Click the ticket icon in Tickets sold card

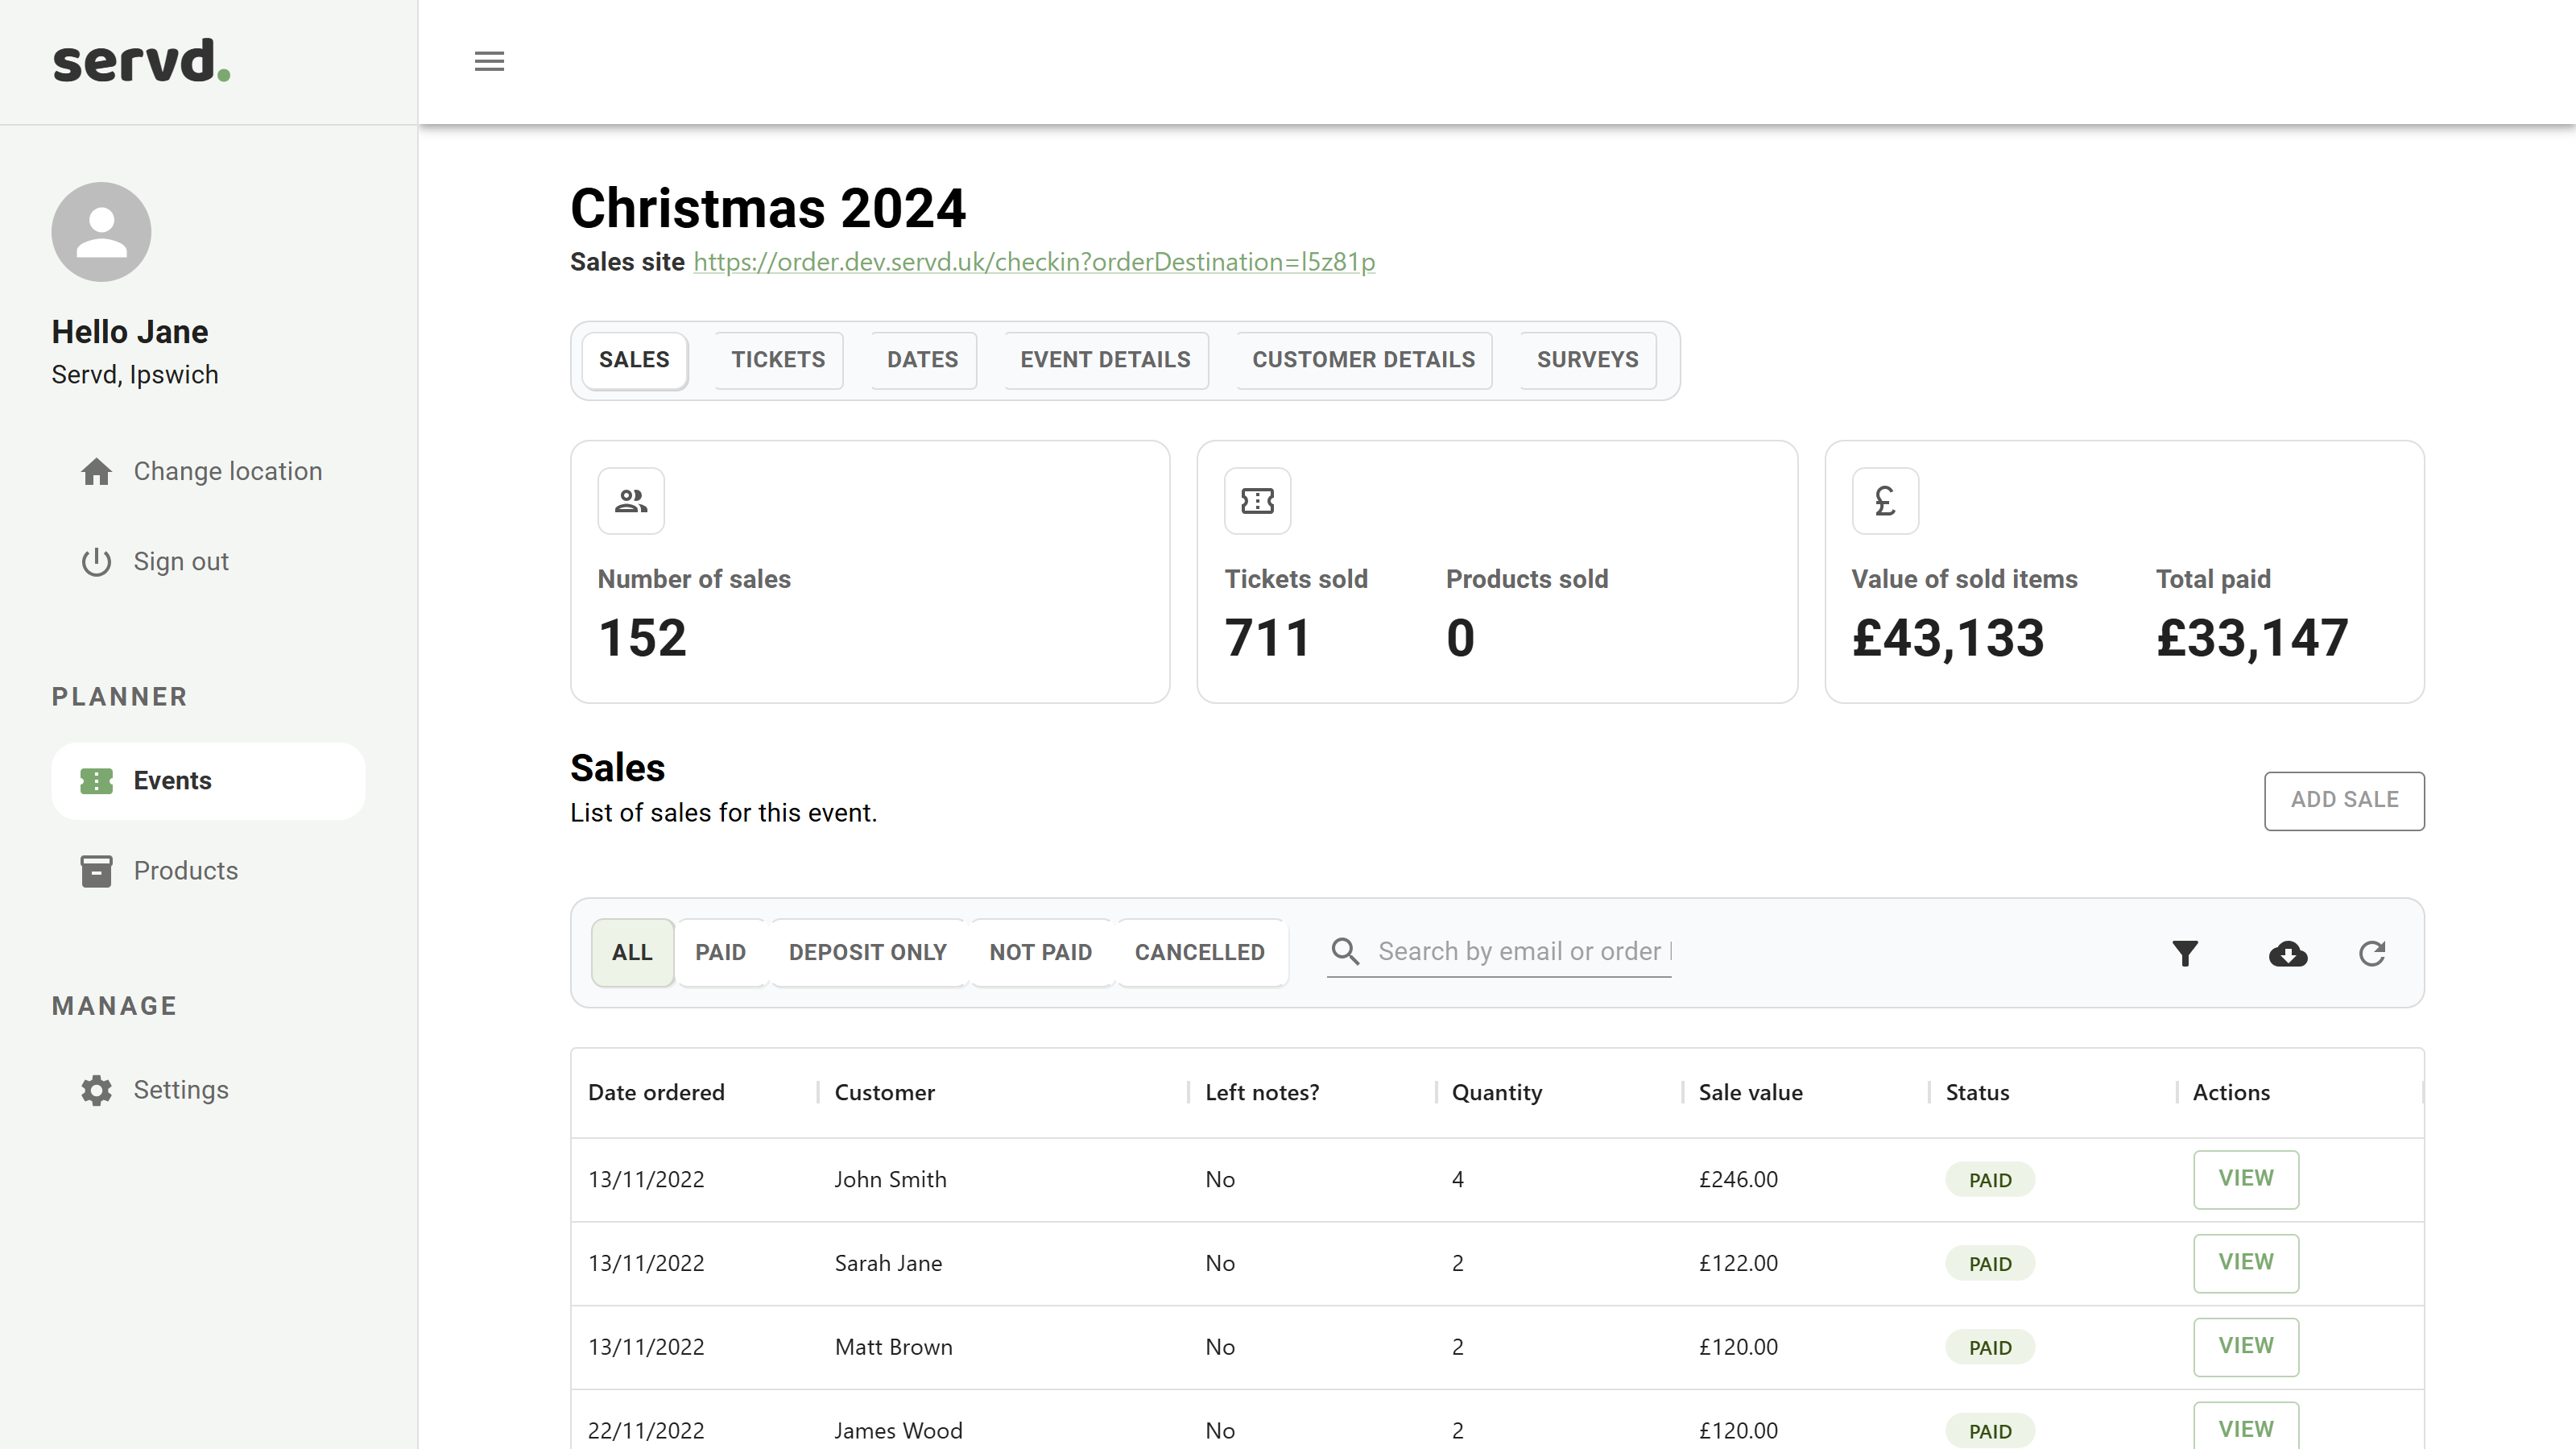click(x=1257, y=501)
